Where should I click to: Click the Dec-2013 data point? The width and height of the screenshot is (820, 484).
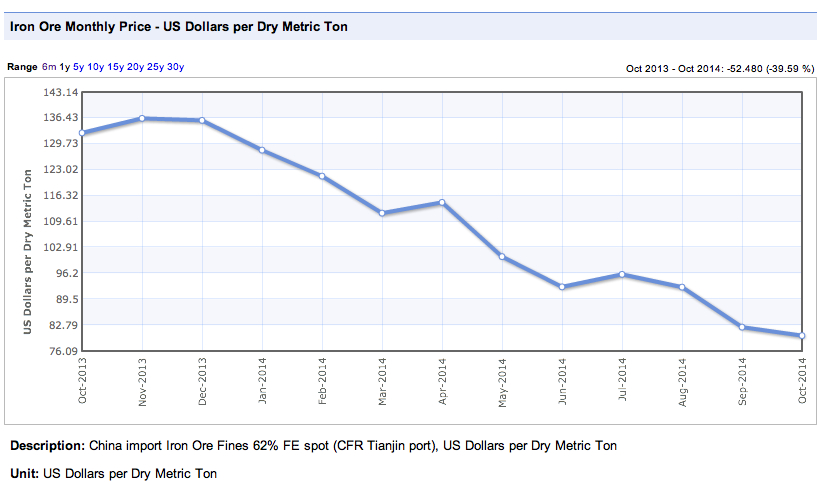point(202,120)
